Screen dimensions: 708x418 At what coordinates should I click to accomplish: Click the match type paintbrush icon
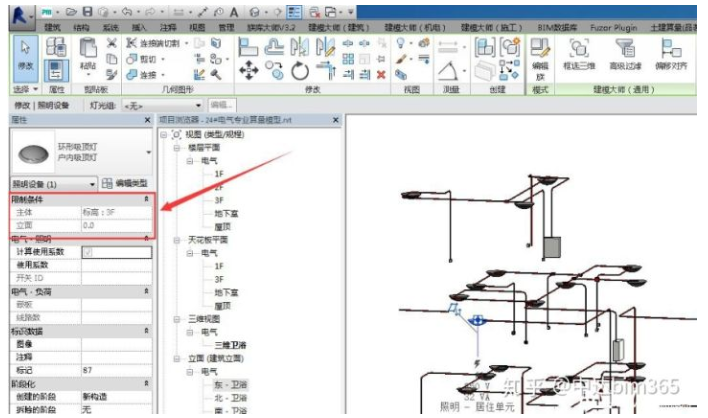[x=112, y=74]
